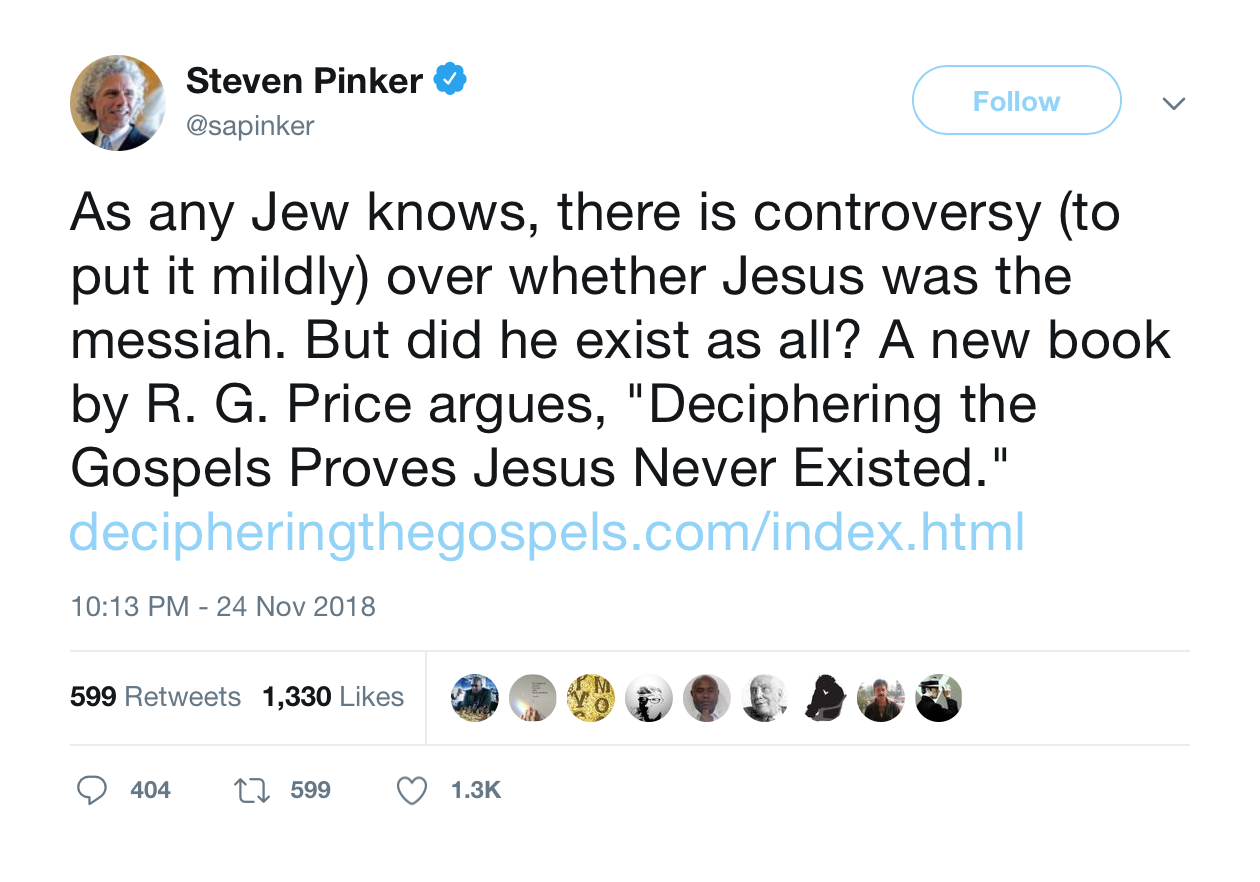
Task: Follow Steven Pinker
Action: (1016, 101)
